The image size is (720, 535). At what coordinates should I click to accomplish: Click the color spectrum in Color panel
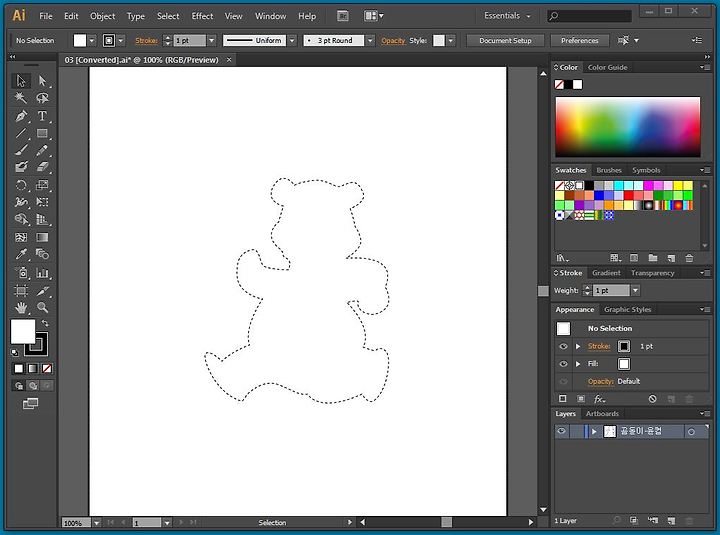click(x=628, y=127)
